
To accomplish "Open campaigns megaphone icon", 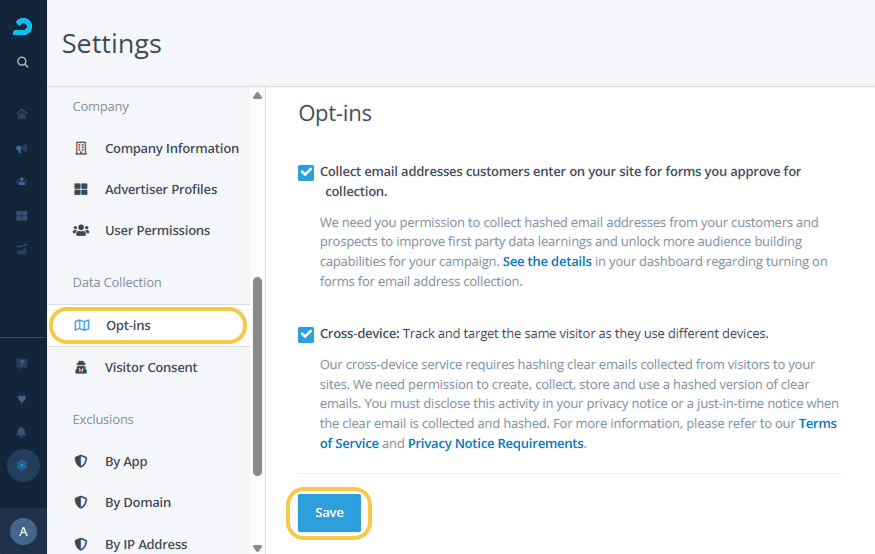I will click(x=22, y=148).
